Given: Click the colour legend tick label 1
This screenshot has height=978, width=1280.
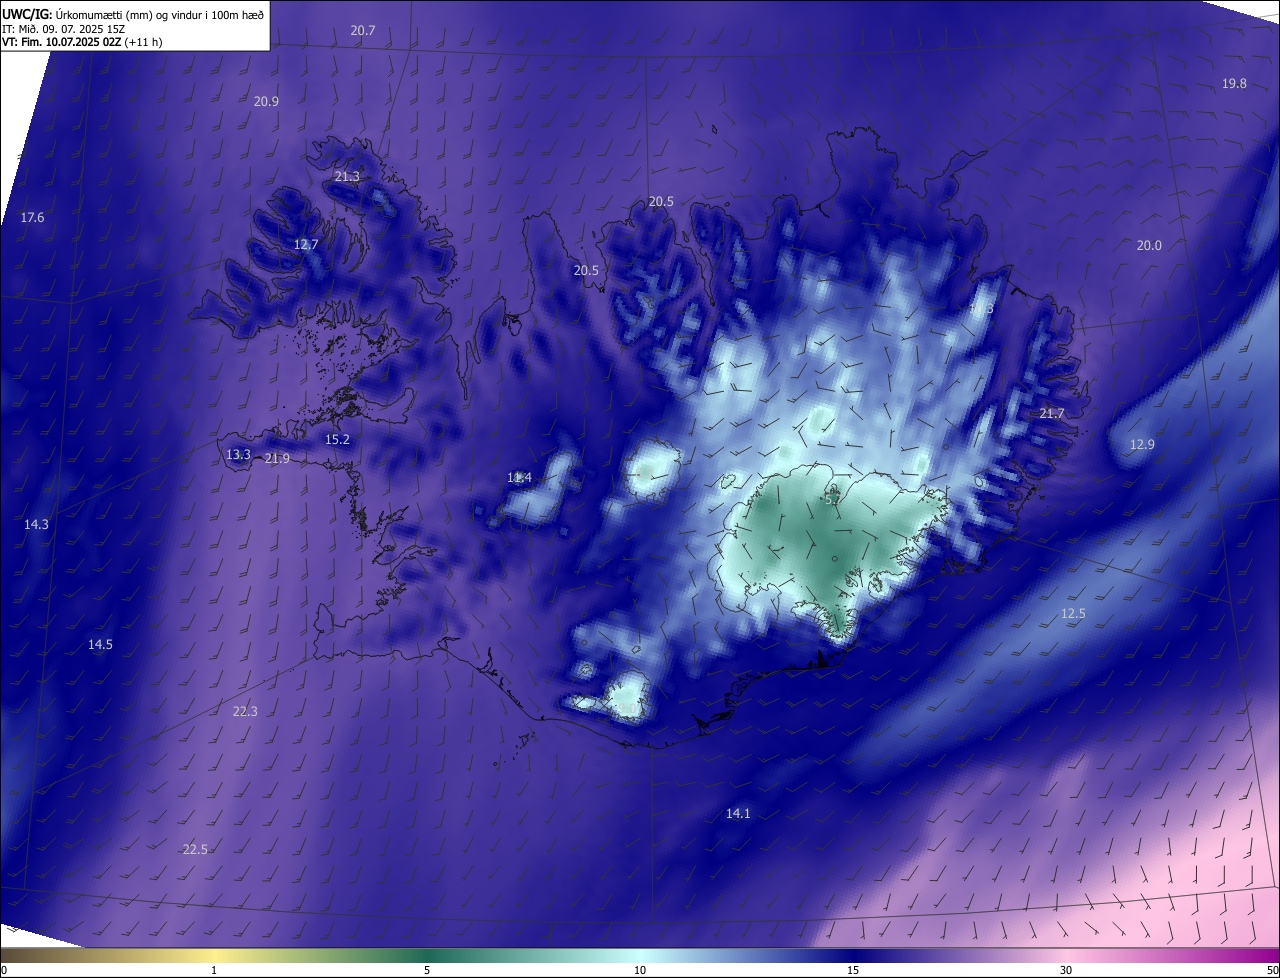Looking at the screenshot, I should tap(214, 971).
